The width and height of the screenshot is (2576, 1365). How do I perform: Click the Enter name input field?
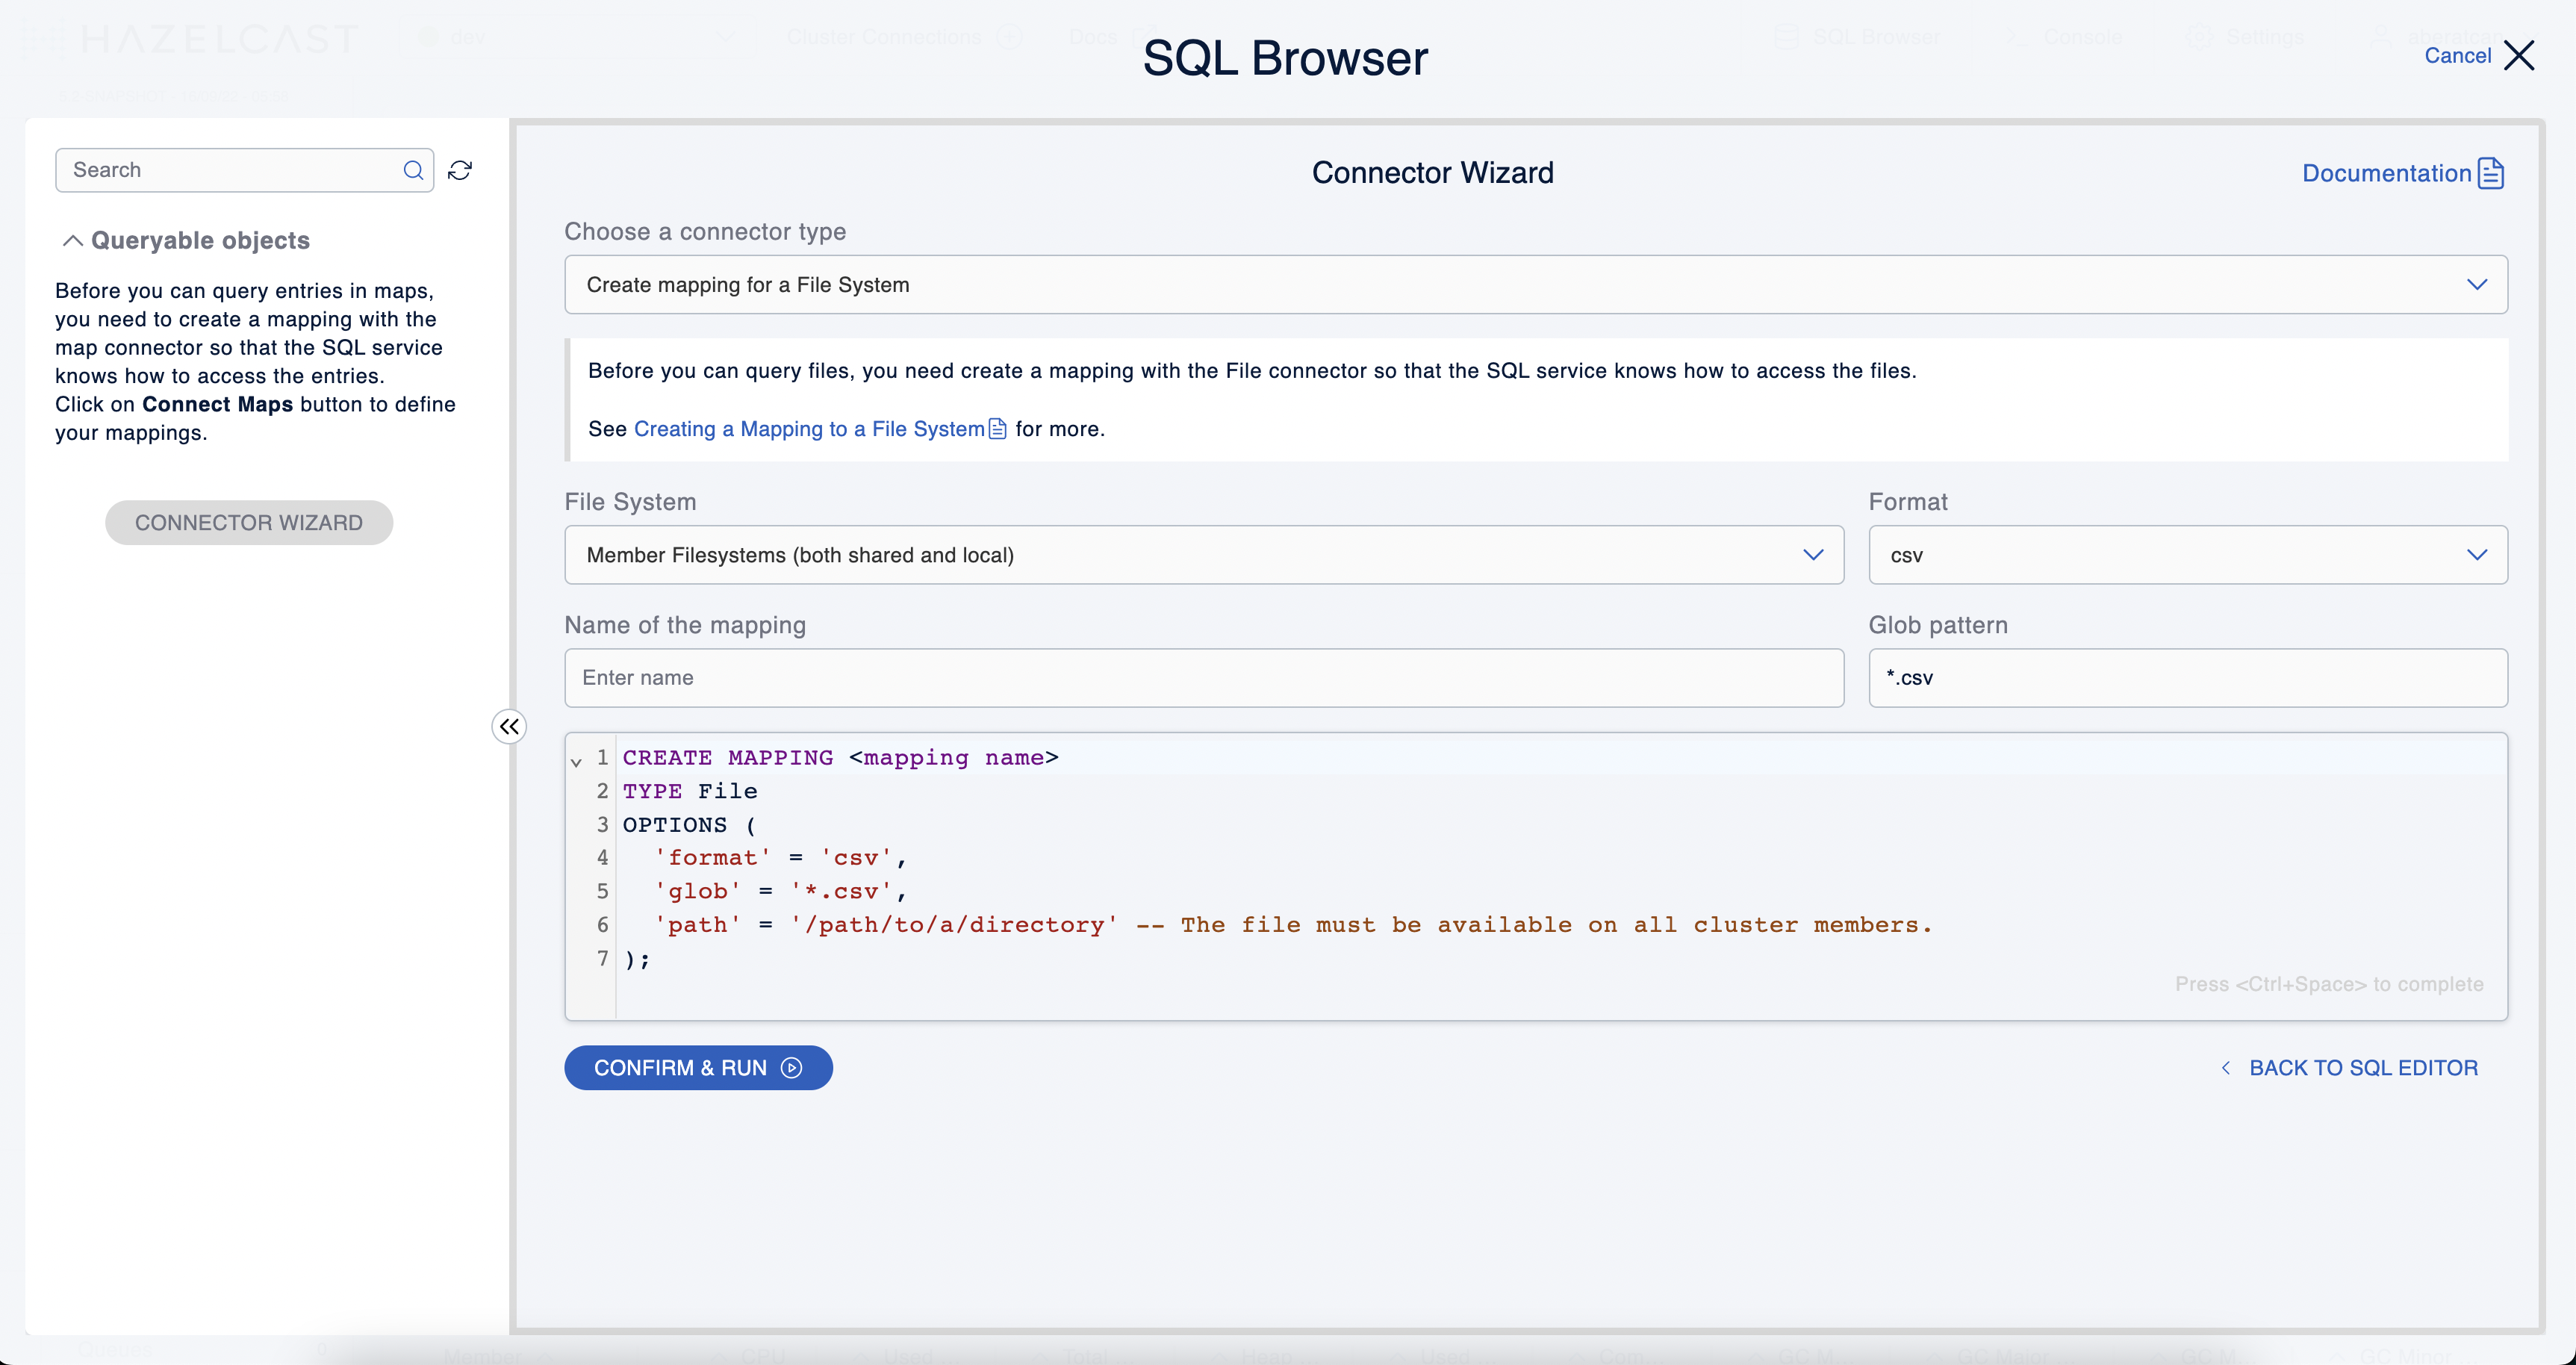pyautogui.click(x=1200, y=677)
